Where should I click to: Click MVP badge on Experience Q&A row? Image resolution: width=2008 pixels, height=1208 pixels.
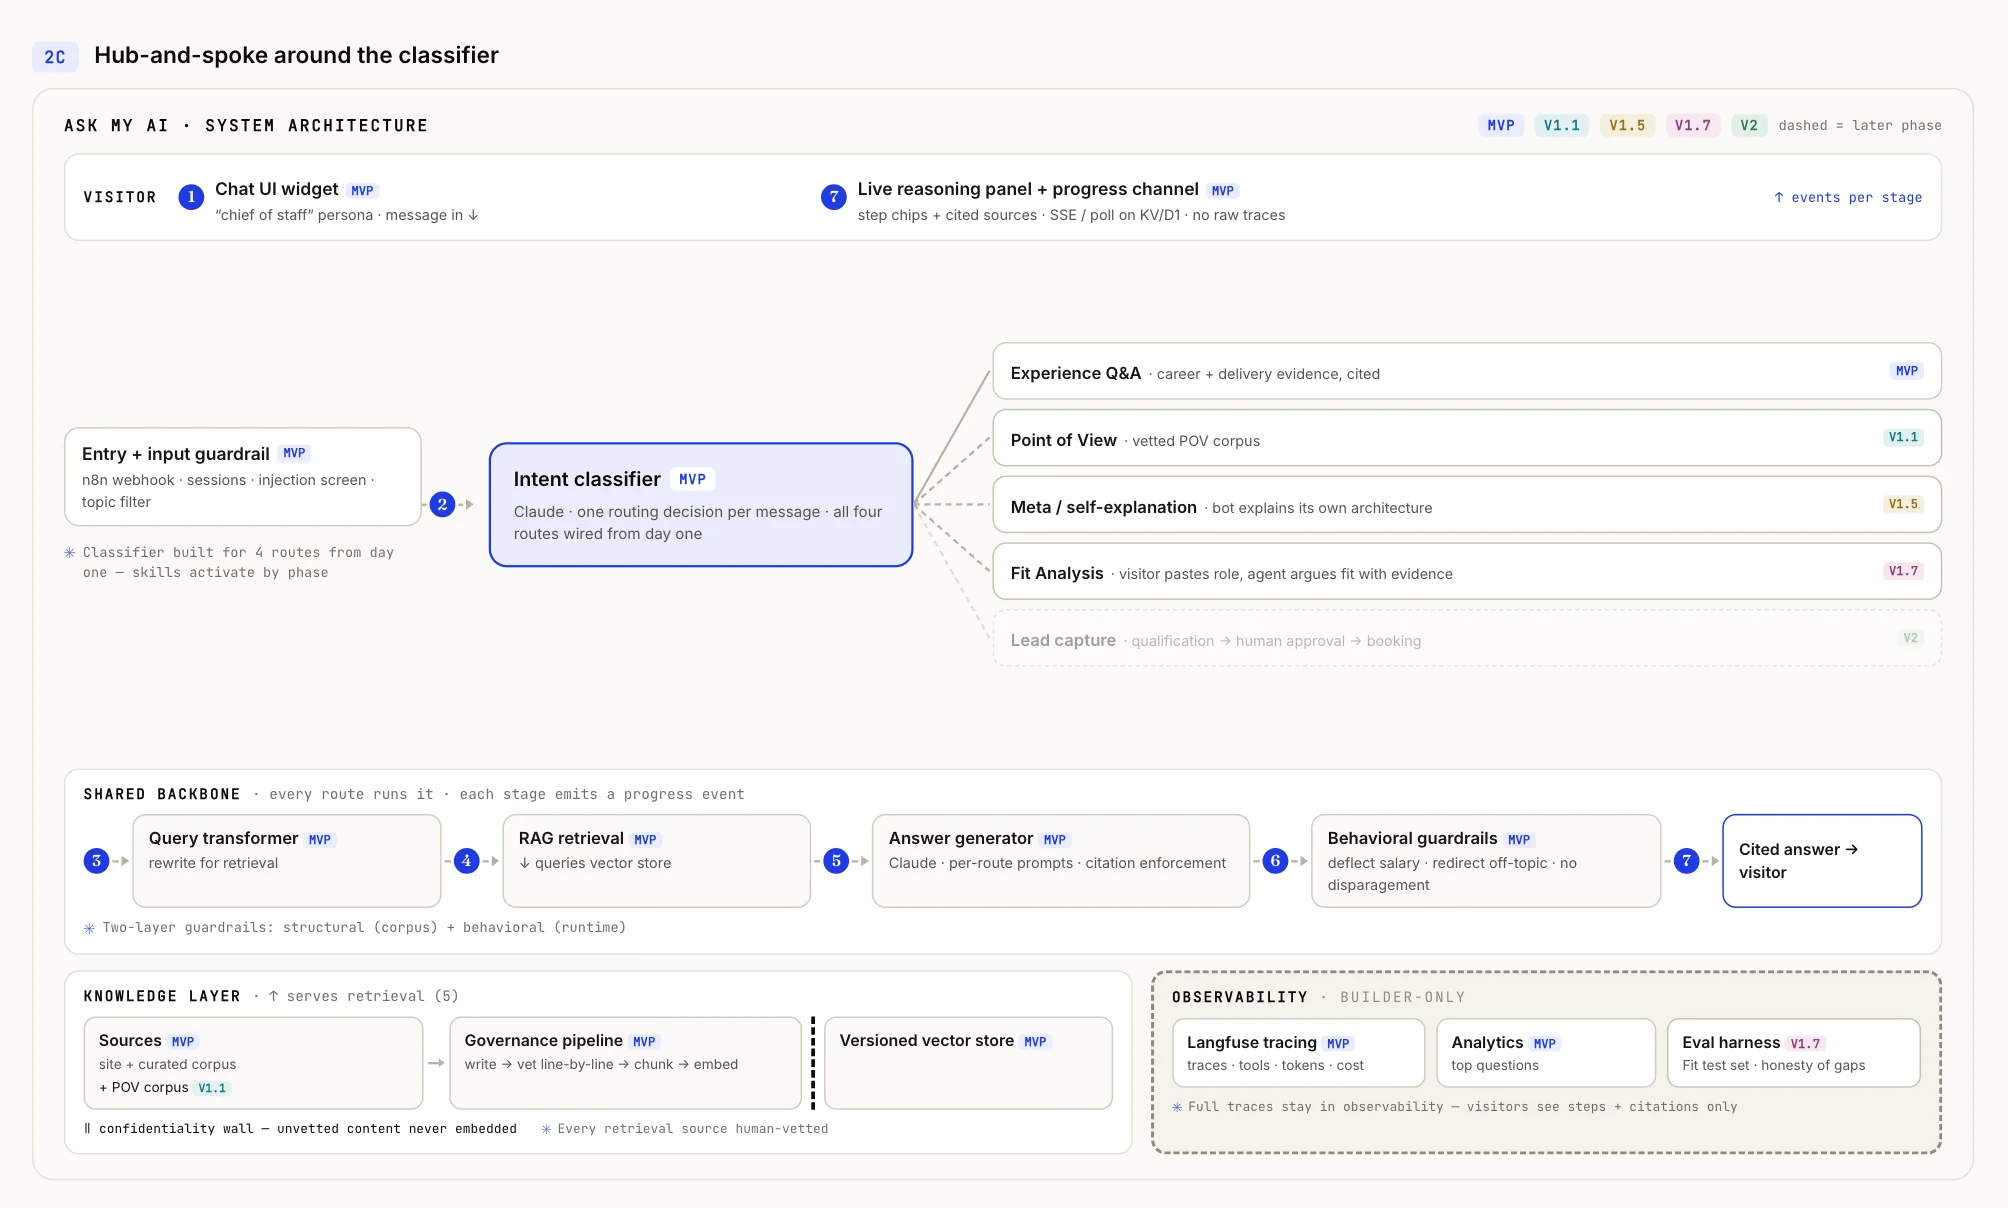pos(1907,371)
